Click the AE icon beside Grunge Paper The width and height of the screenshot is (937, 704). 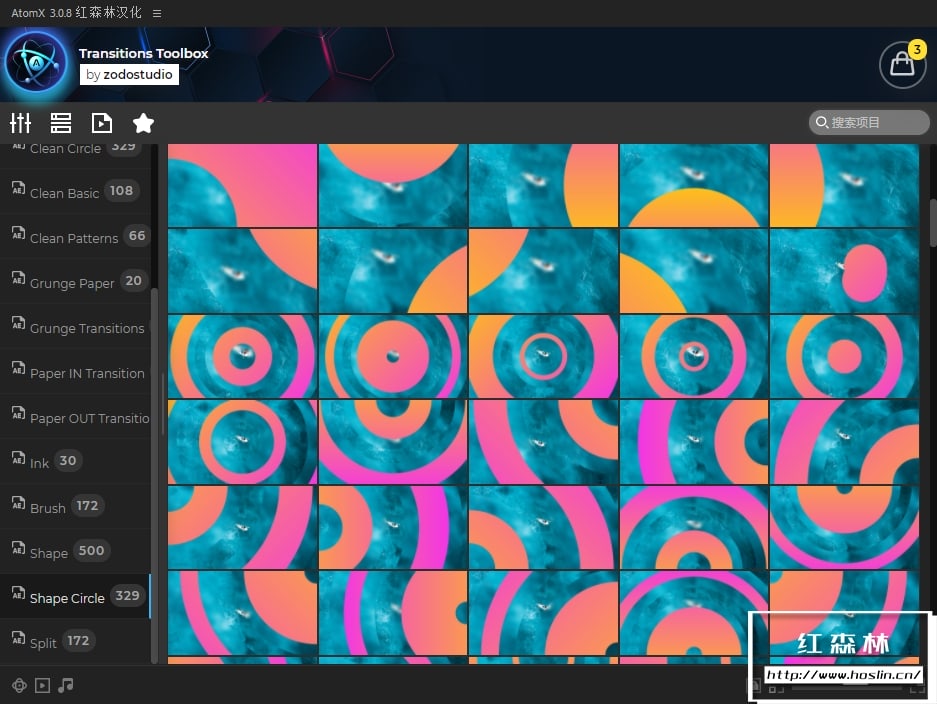point(19,278)
